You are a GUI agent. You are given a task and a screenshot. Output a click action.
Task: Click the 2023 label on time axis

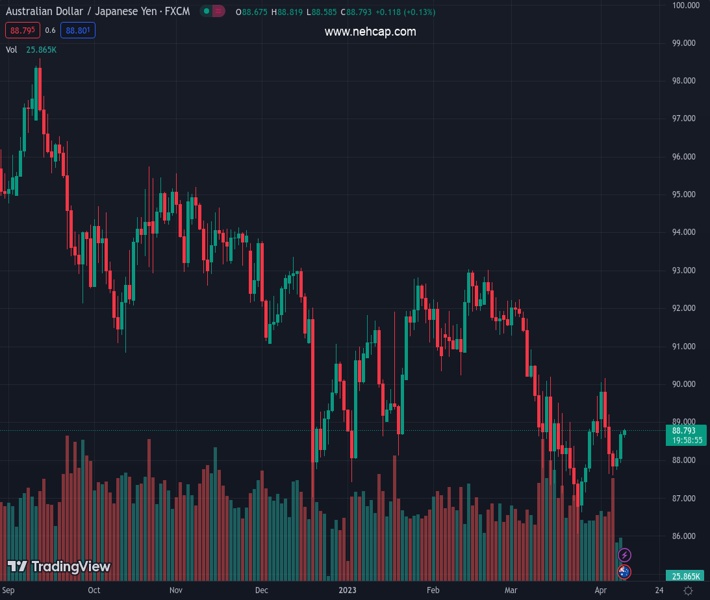(x=347, y=591)
